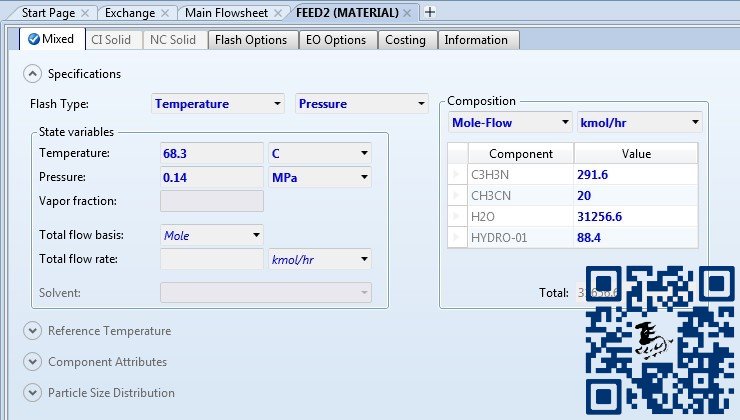Switch to the Flash Options tab
The image size is (740, 420).
coord(251,40)
